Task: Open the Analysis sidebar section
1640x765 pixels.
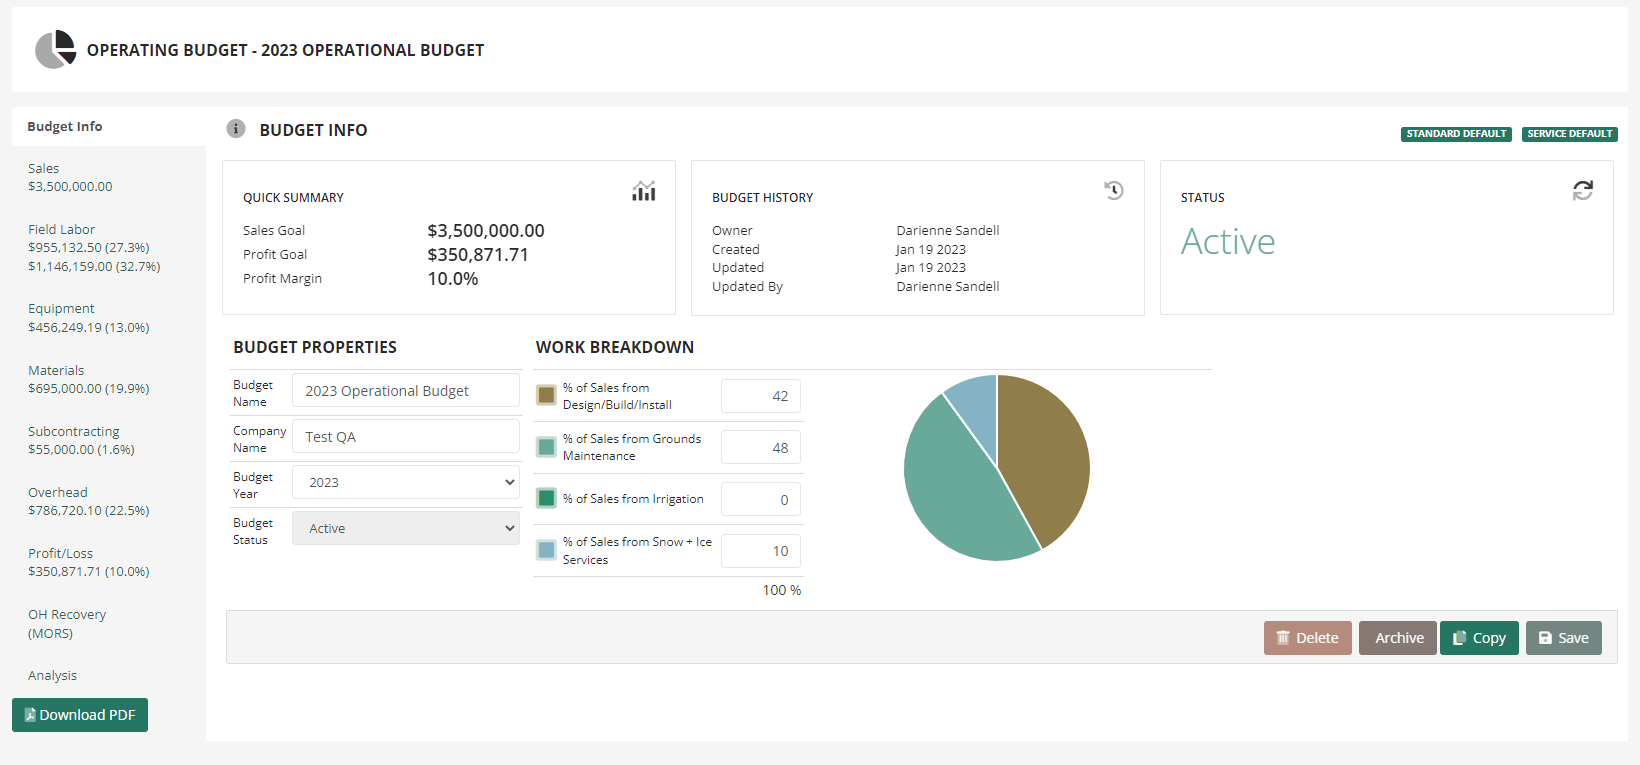Action: pyautogui.click(x=52, y=676)
